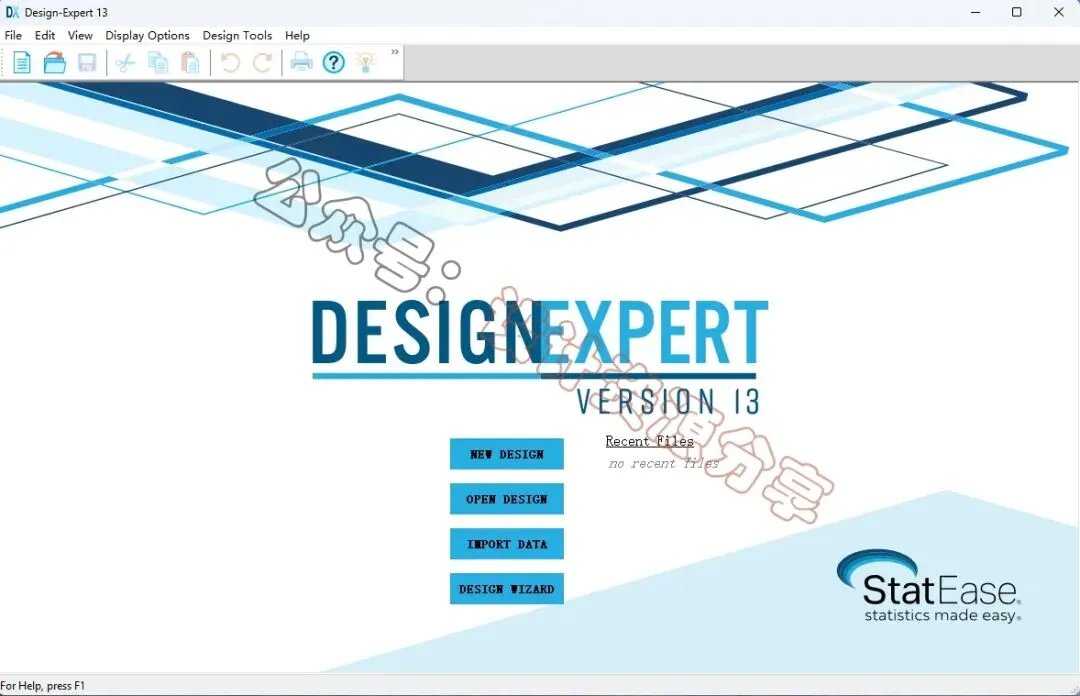Maximize the Design-Expert 13 window

1017,12
